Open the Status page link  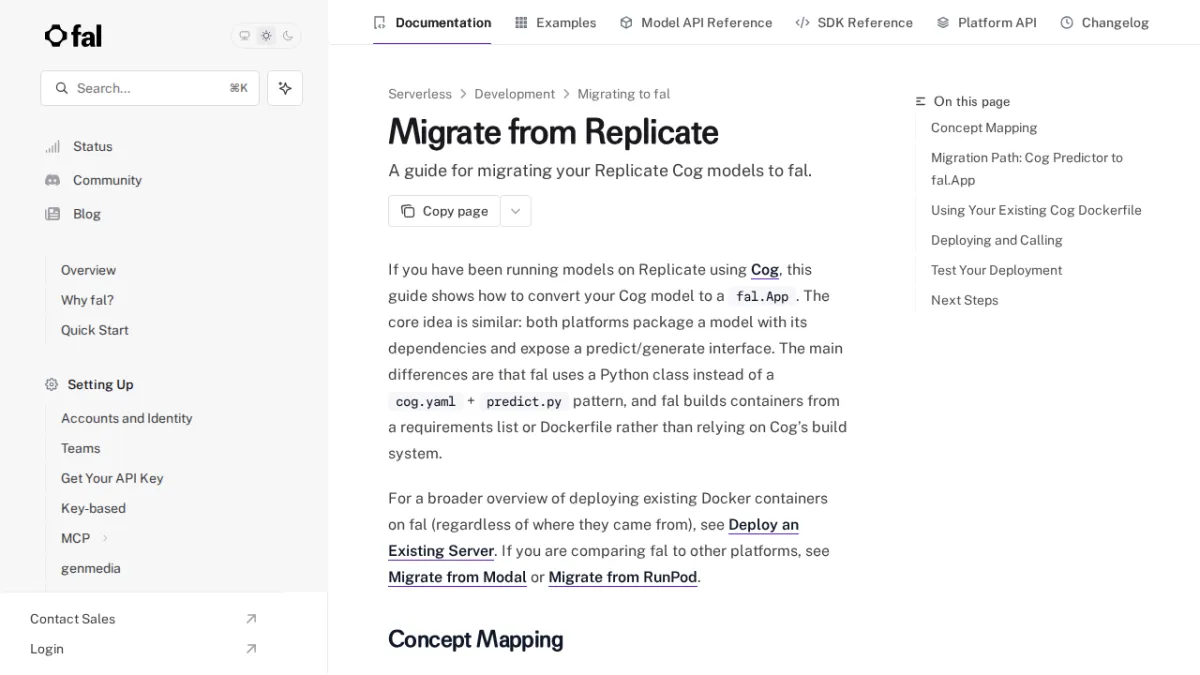(x=93, y=146)
